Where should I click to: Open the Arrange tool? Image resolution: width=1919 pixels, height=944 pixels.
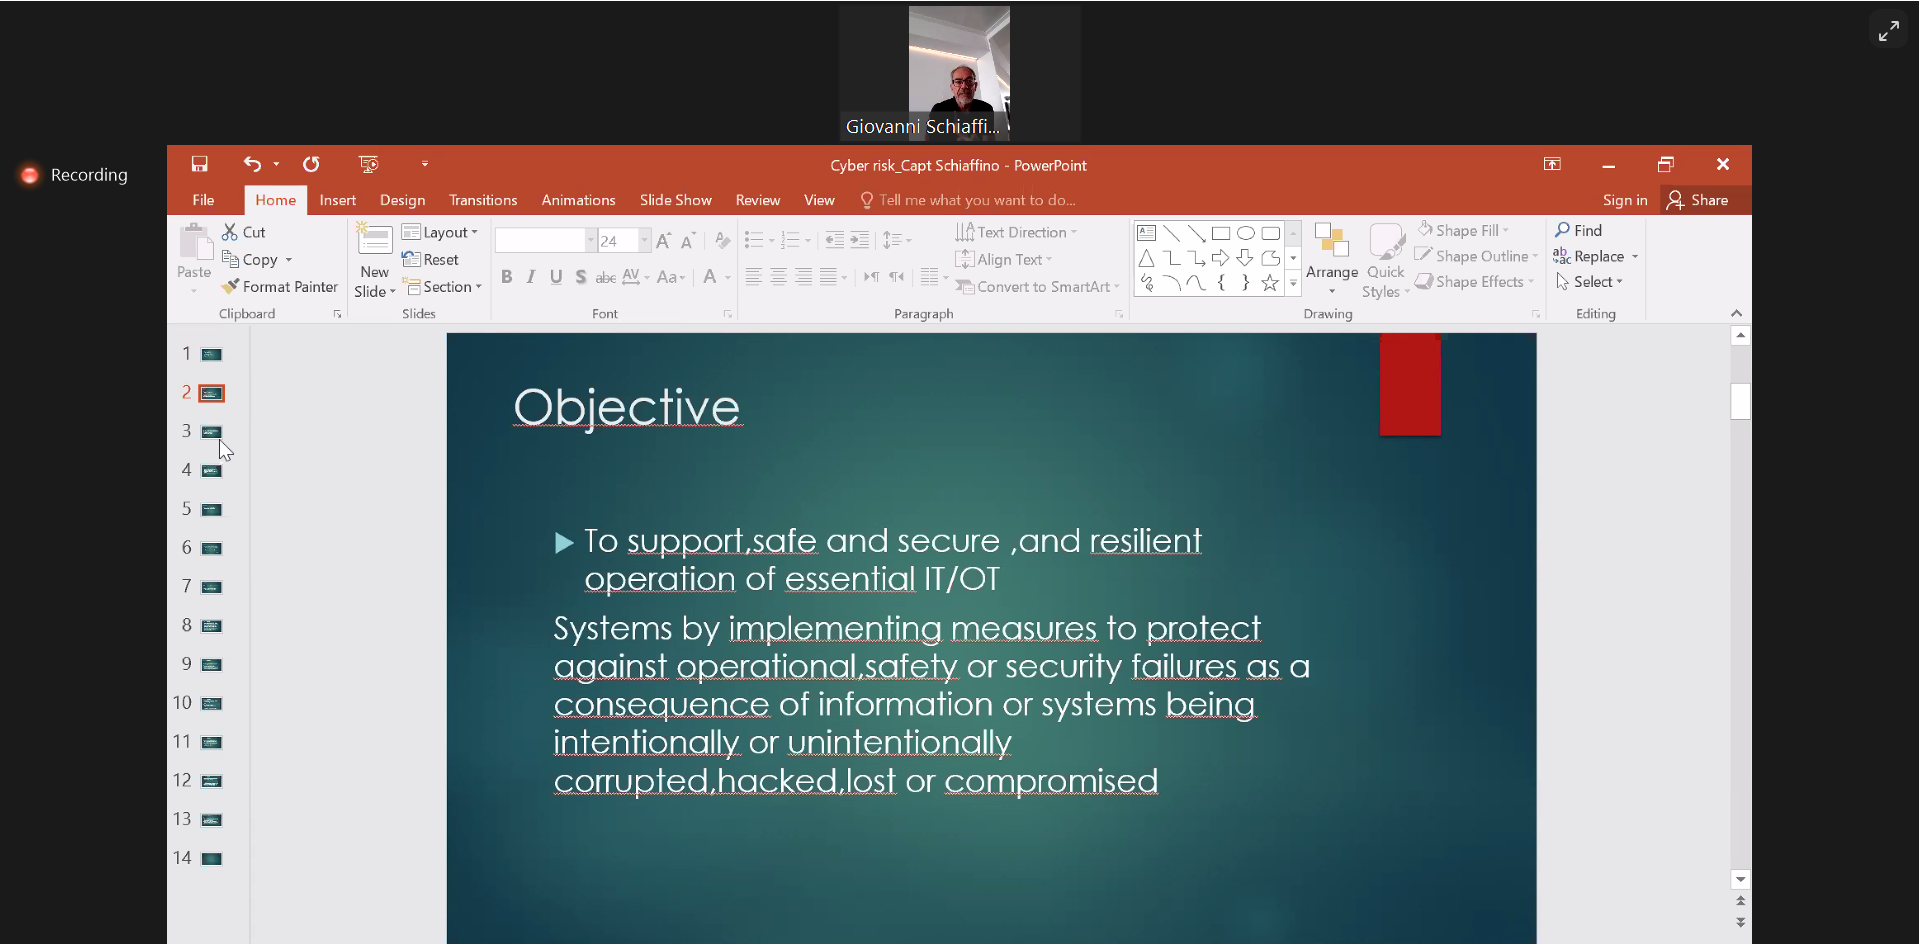(1331, 260)
